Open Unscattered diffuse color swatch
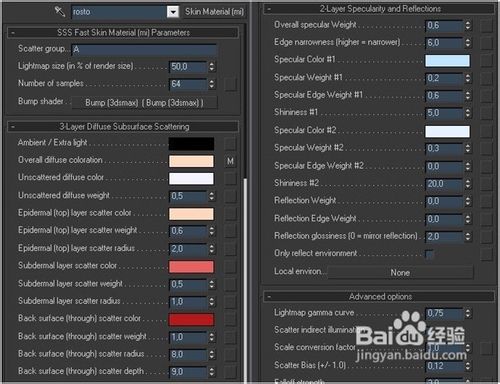This screenshot has width=500, height=384. tap(191, 179)
